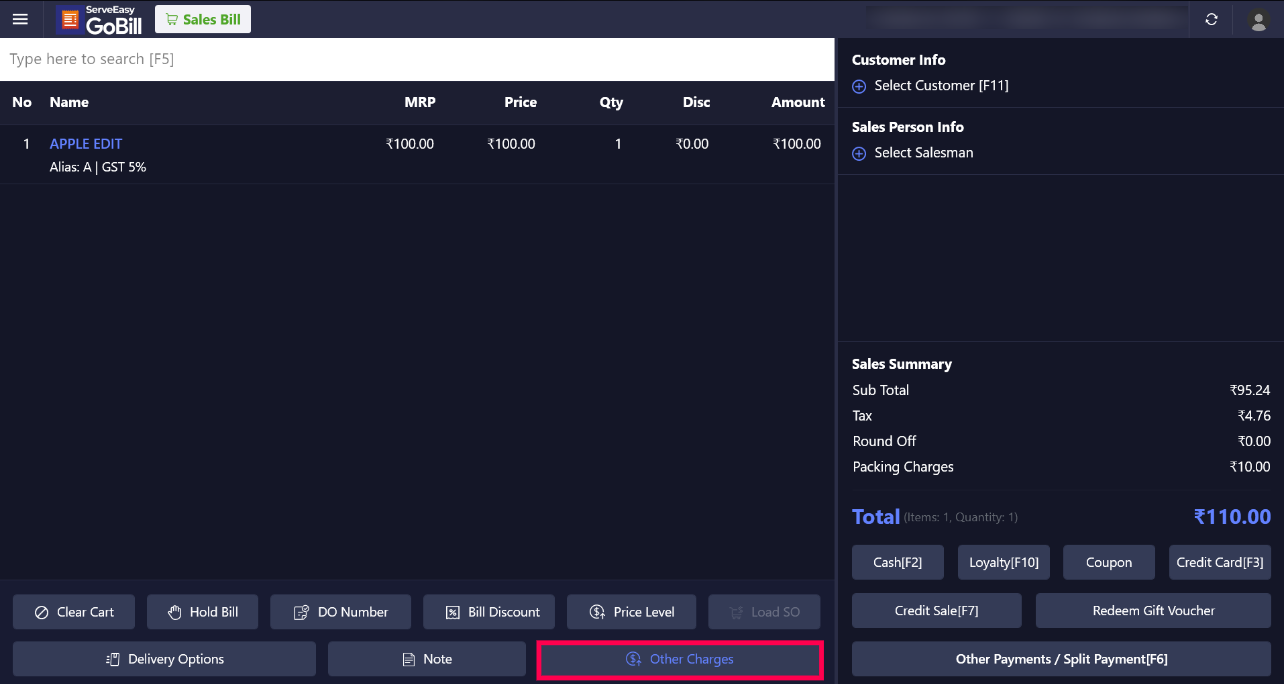Click the ServeEasy GoBill logo

[100, 19]
